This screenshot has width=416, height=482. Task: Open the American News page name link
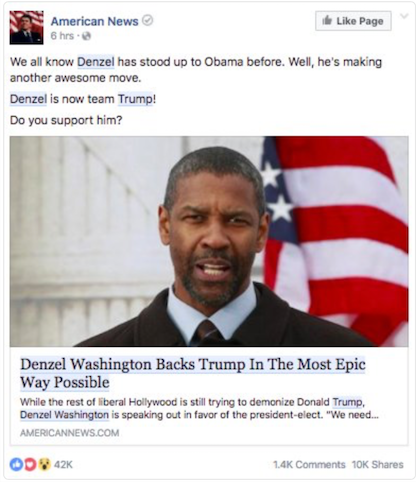pyautogui.click(x=94, y=21)
